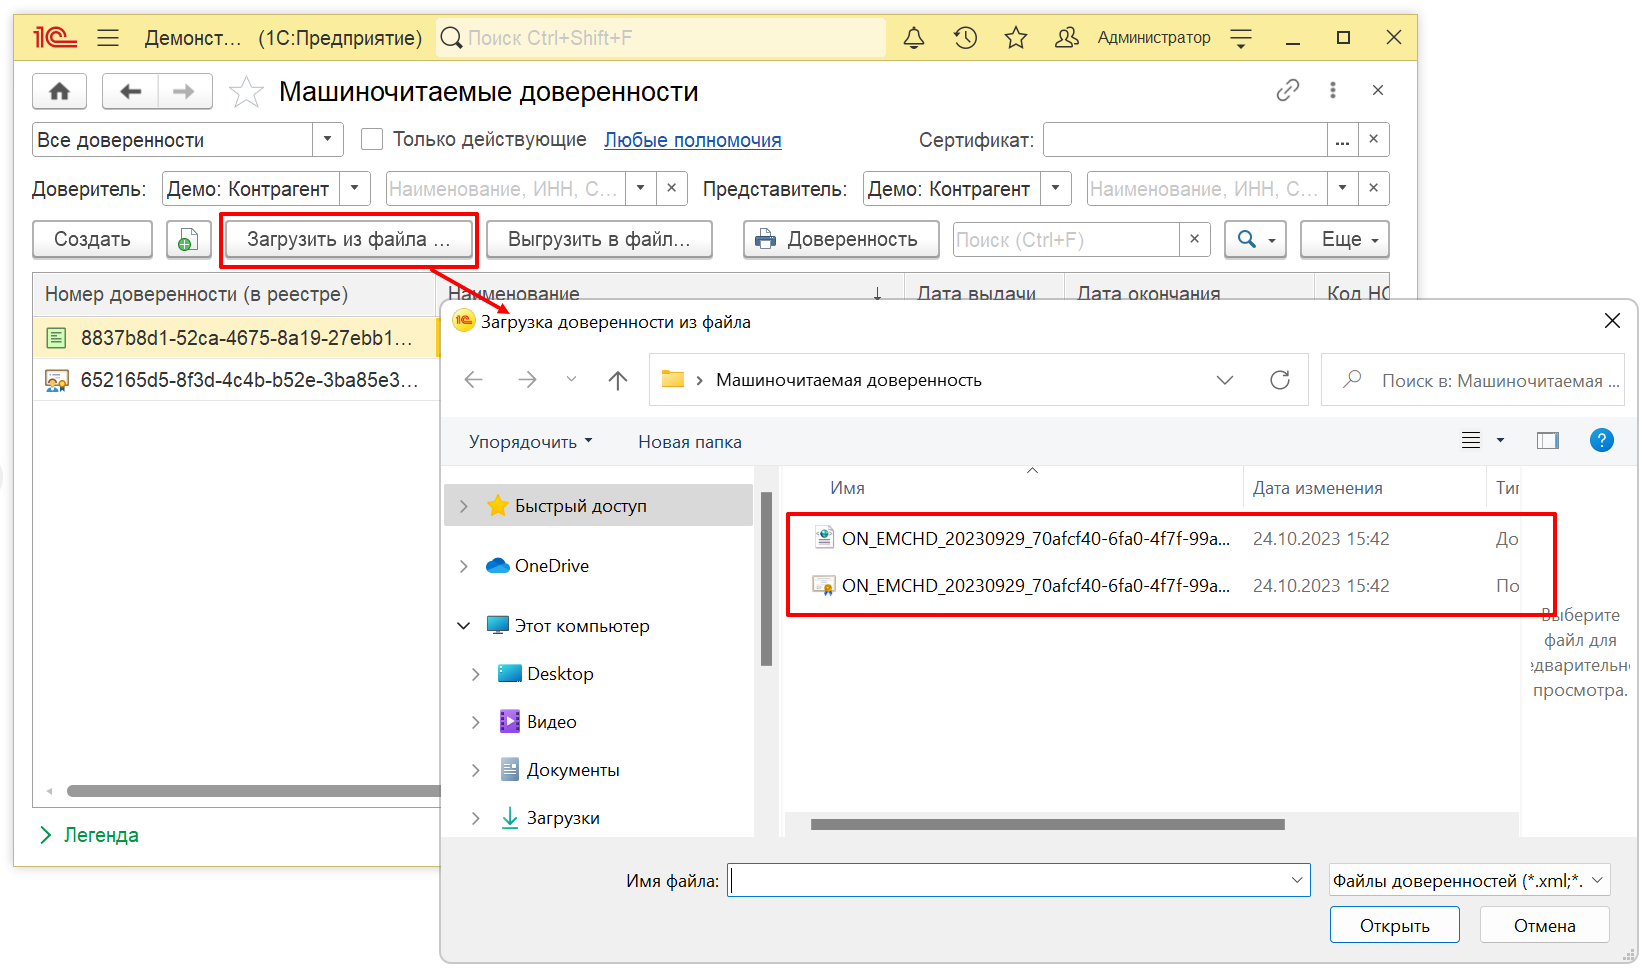Viewport: 1647px width, 969px height.
Task: Expand Быстрый доступ tree node
Action: pyautogui.click(x=463, y=506)
